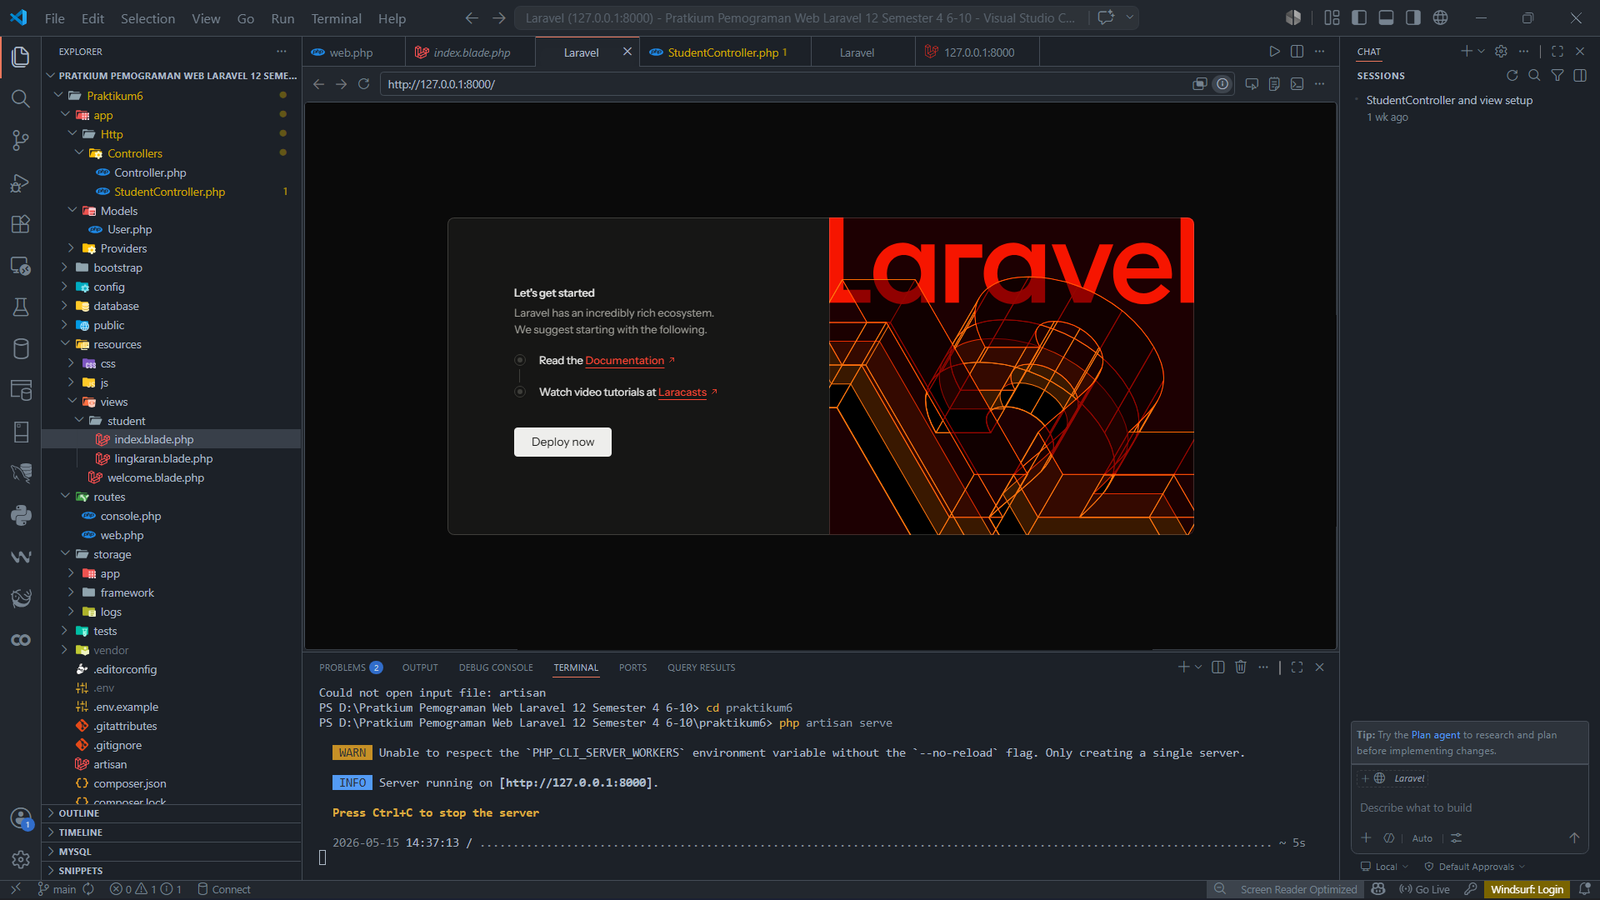Open the Laracasts link
The image size is (1600, 900).
click(x=683, y=392)
